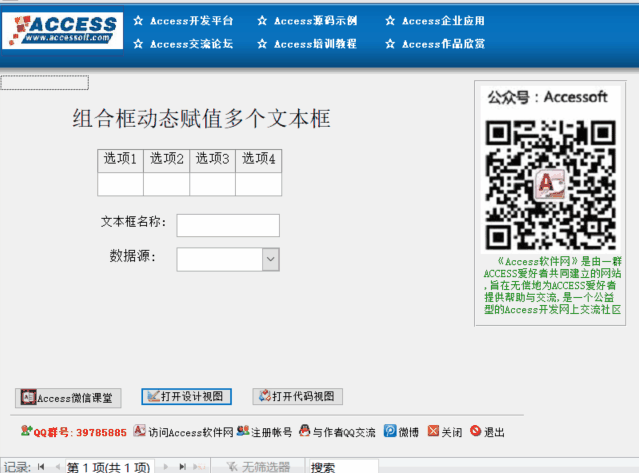Click star icon beside Access开发平台
Viewport: 639px width, 473px height.
point(139,20)
